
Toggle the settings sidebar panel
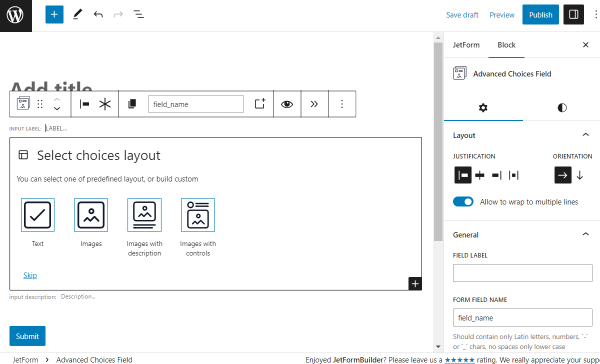tap(573, 15)
